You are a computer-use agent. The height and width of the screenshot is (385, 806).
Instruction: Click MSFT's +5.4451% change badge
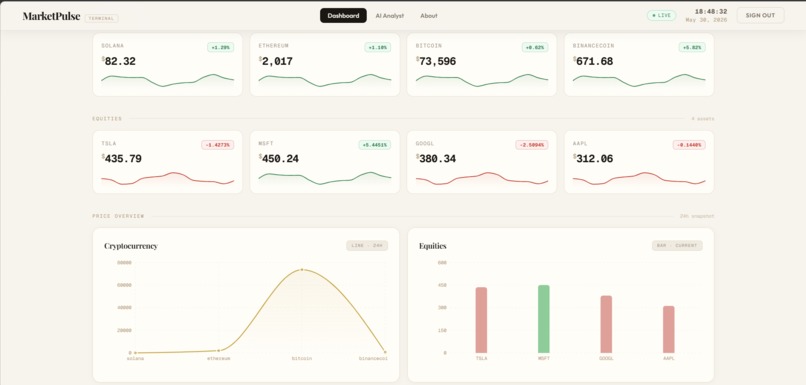click(375, 145)
